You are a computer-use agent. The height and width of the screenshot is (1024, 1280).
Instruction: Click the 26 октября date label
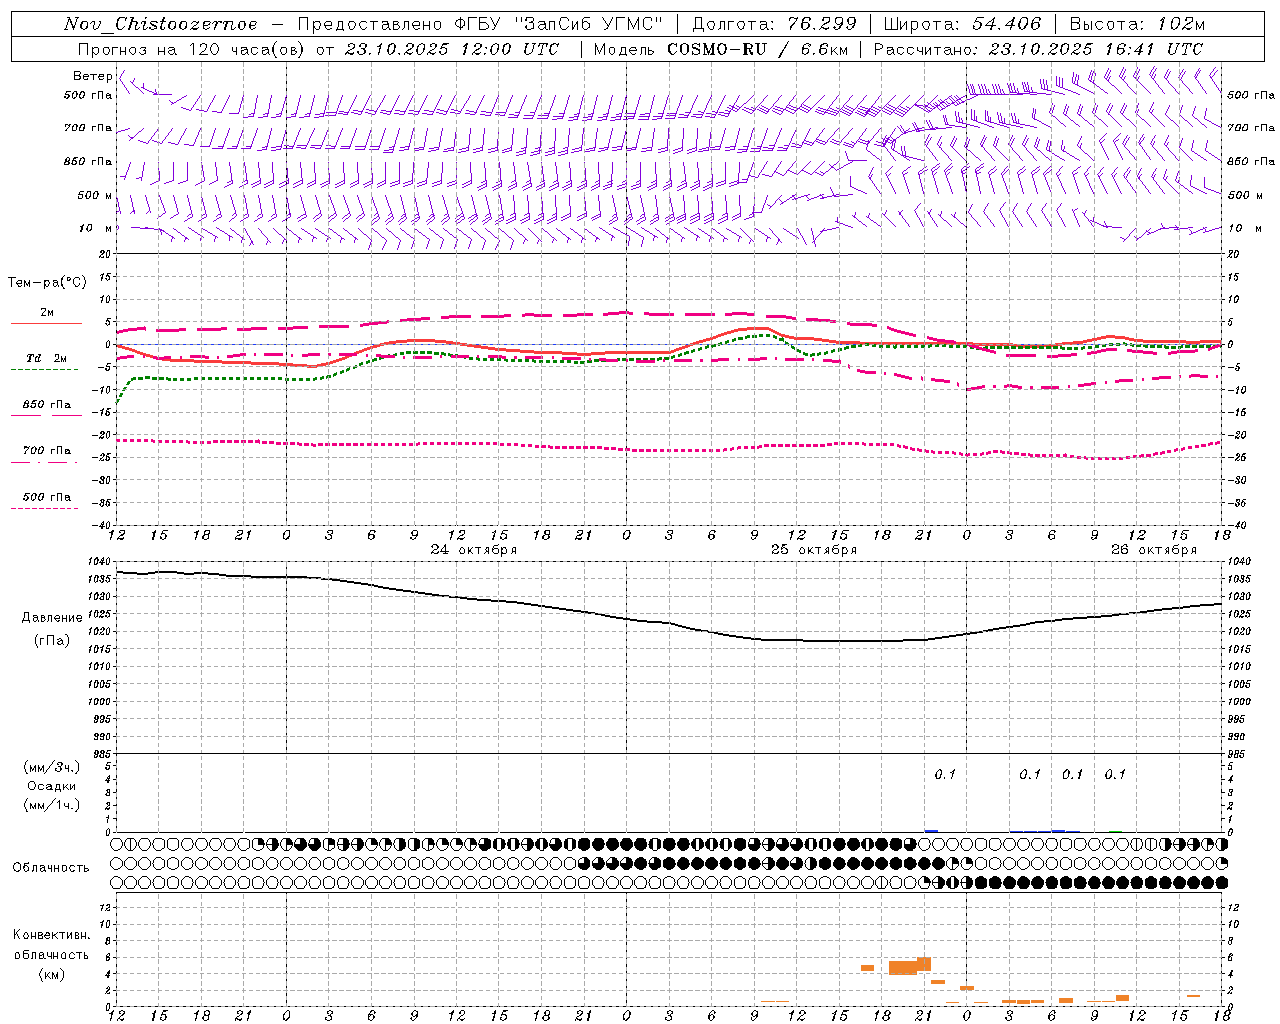point(1154,550)
